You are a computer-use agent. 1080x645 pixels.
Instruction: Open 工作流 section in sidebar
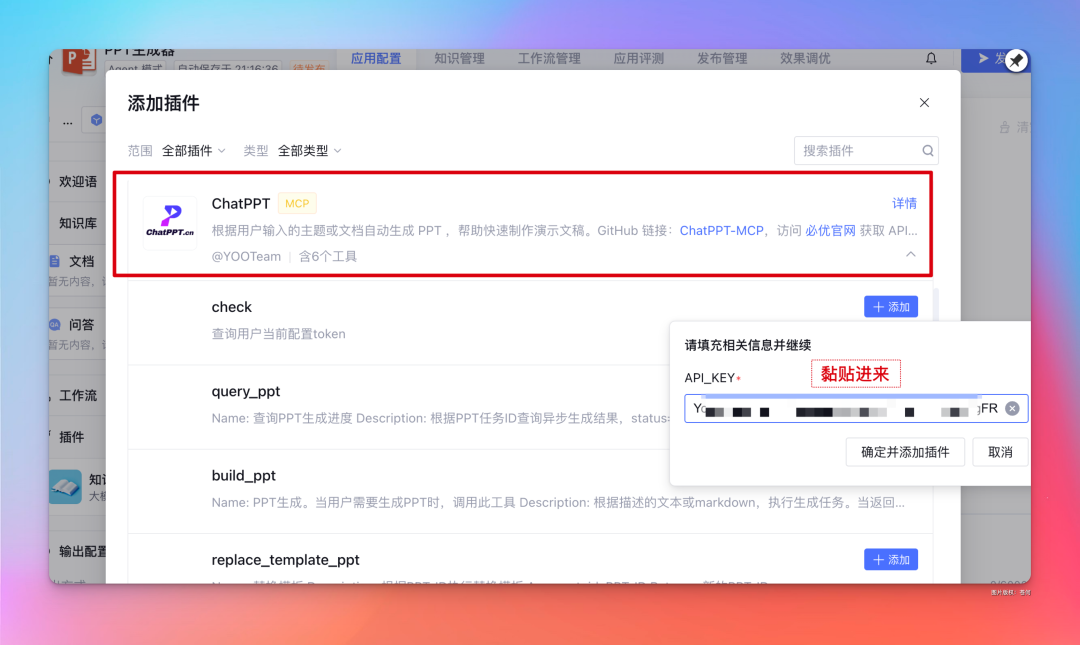78,396
